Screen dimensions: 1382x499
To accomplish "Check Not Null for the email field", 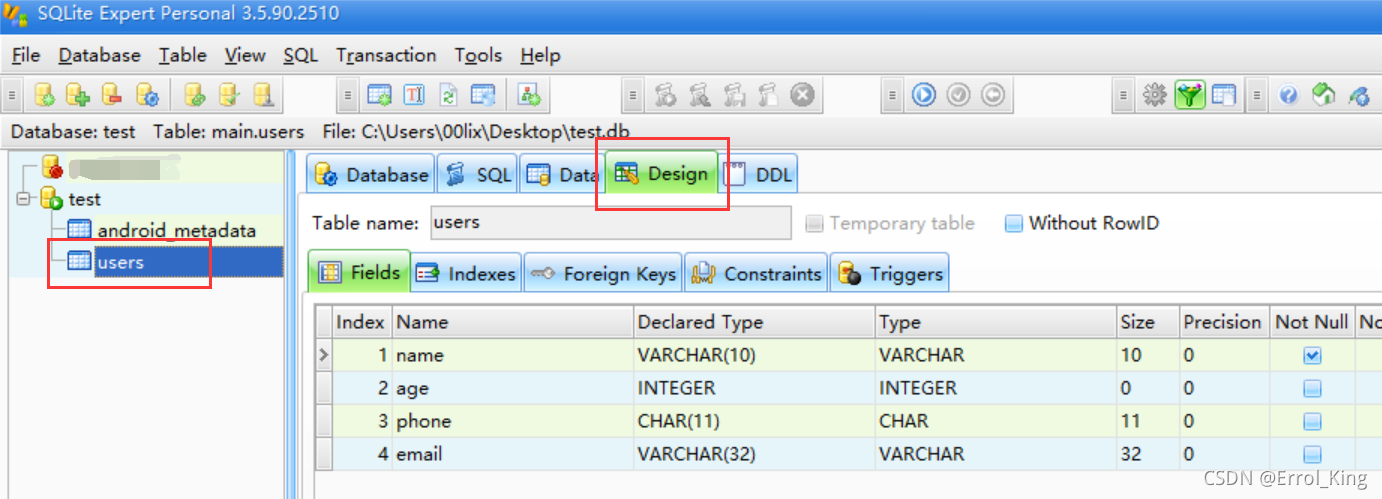I will coord(1313,454).
